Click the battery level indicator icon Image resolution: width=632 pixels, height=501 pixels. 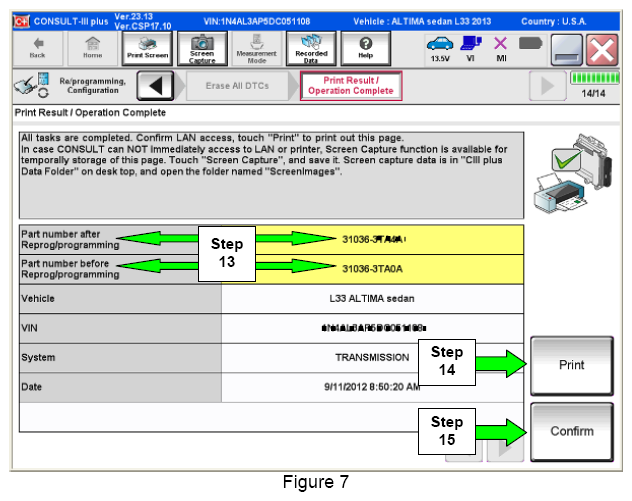530,43
